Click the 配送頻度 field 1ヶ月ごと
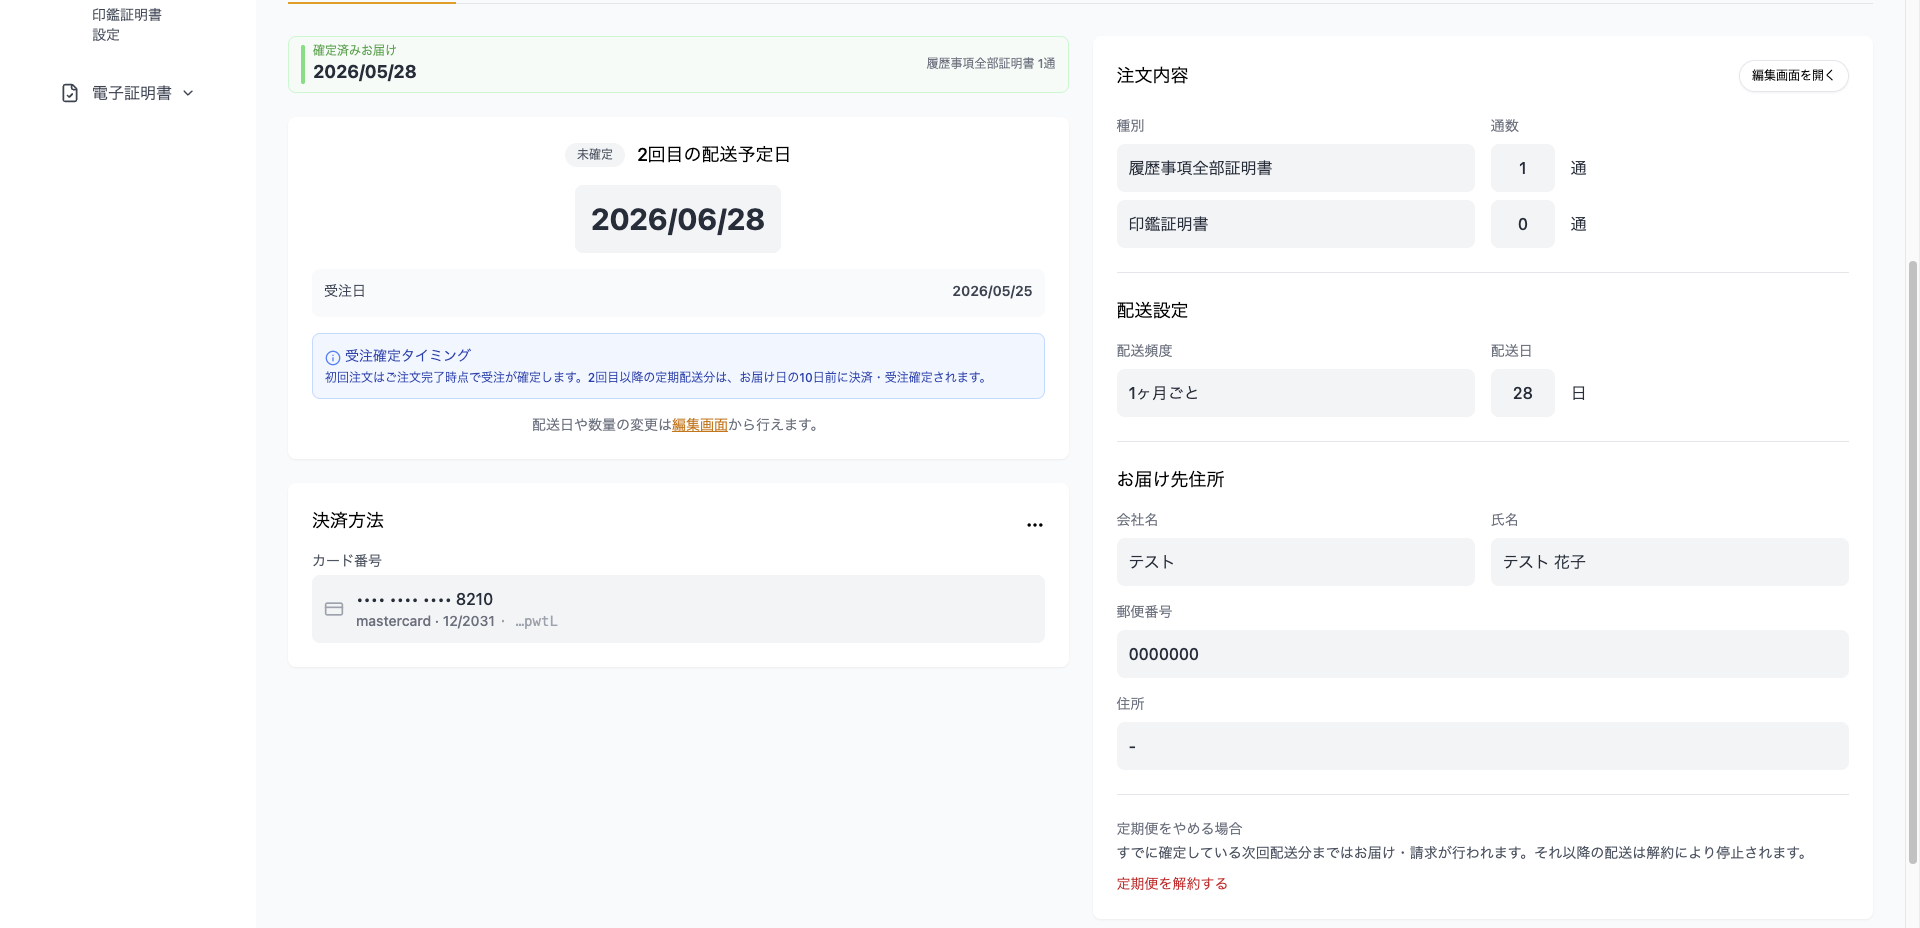The width and height of the screenshot is (1920, 928). (x=1295, y=393)
